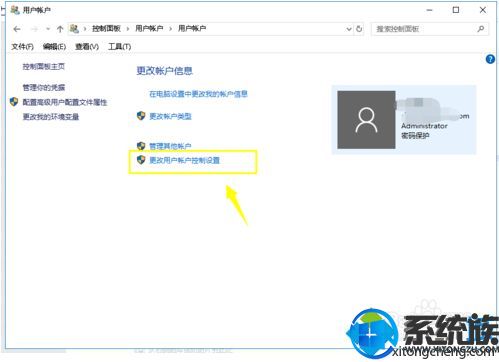Open the 查看(V) menu
Viewport: 499px width, 362px height.
(87, 47)
